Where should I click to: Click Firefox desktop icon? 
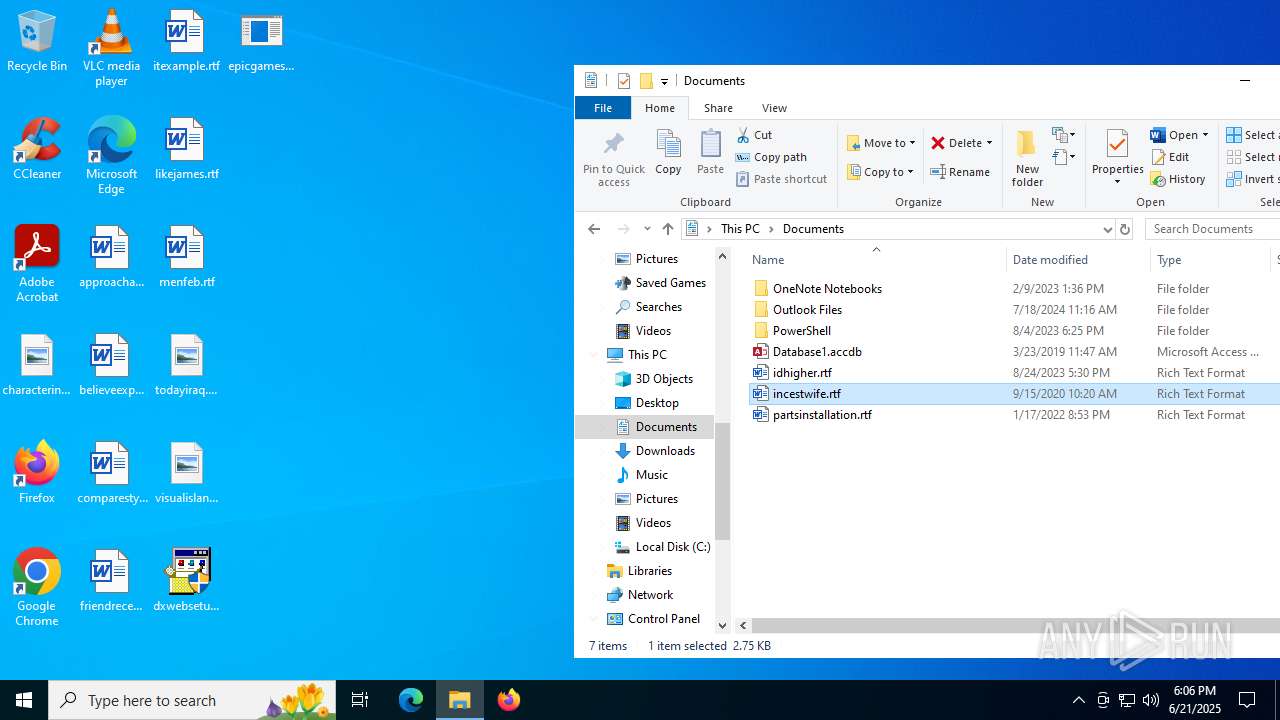click(x=37, y=473)
